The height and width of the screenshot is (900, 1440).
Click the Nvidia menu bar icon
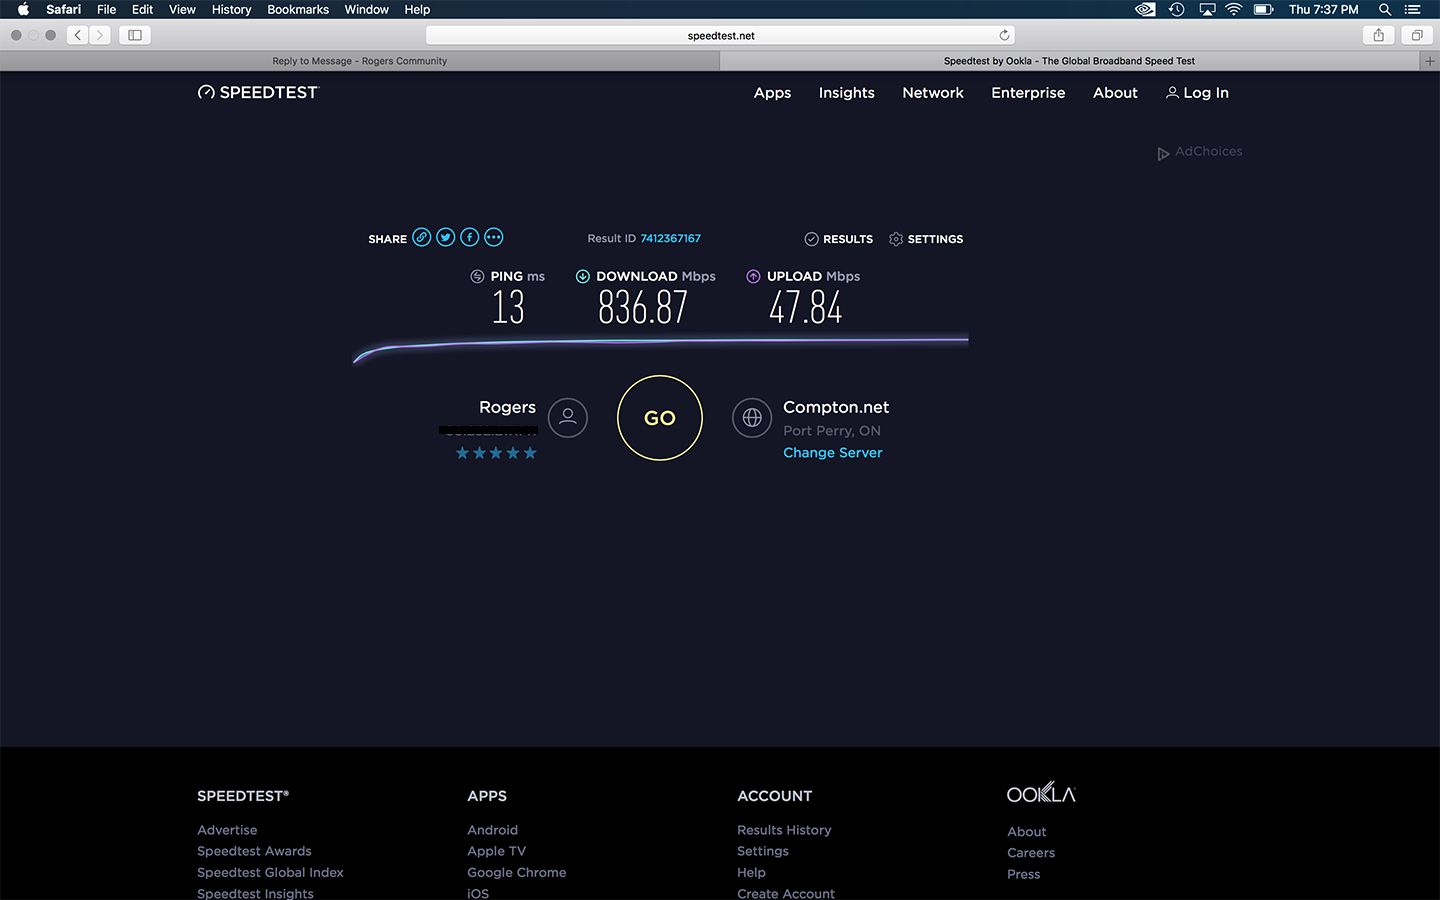(1146, 9)
